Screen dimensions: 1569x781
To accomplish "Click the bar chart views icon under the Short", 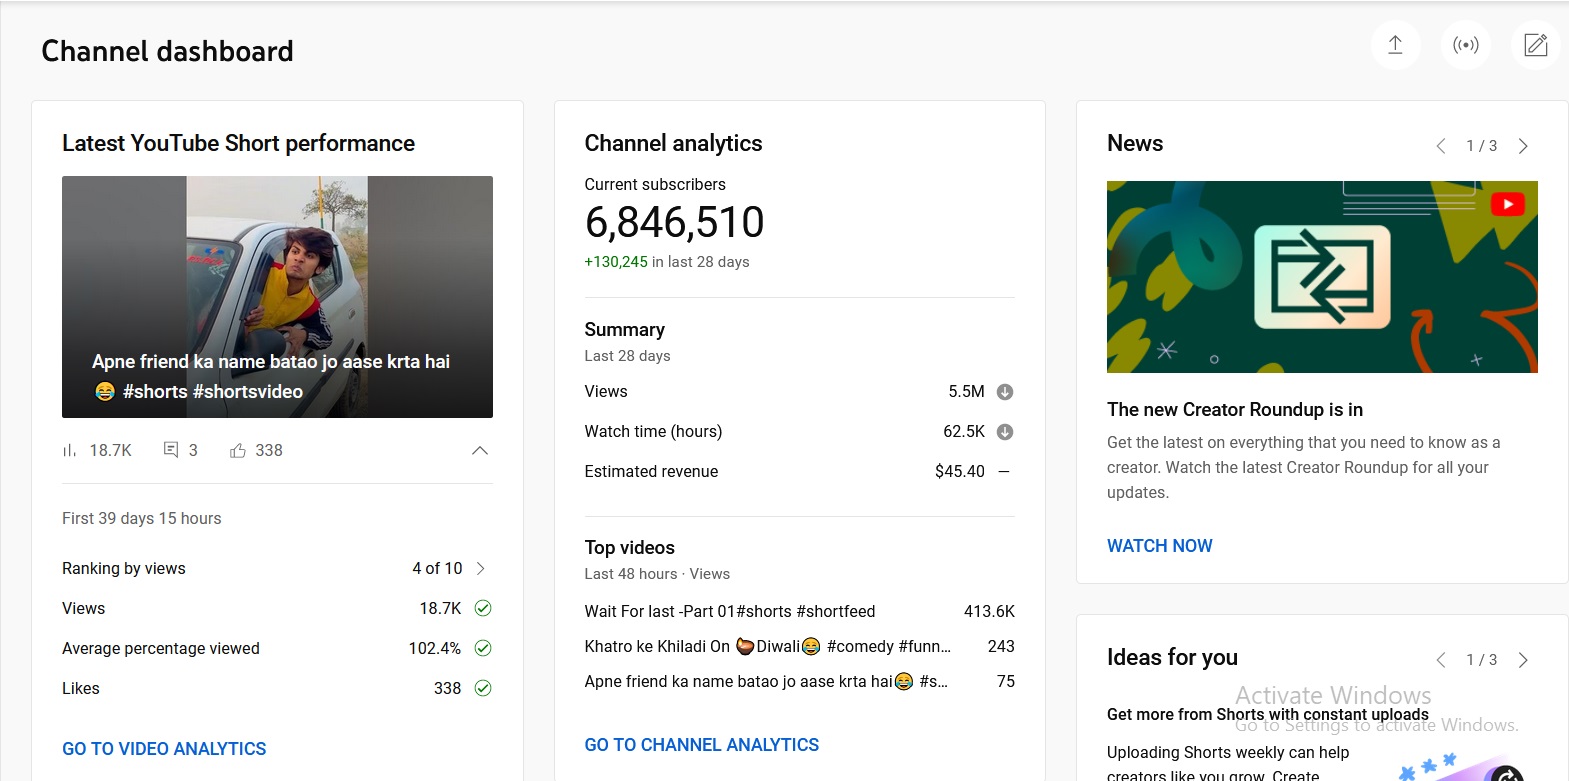I will click(x=70, y=450).
